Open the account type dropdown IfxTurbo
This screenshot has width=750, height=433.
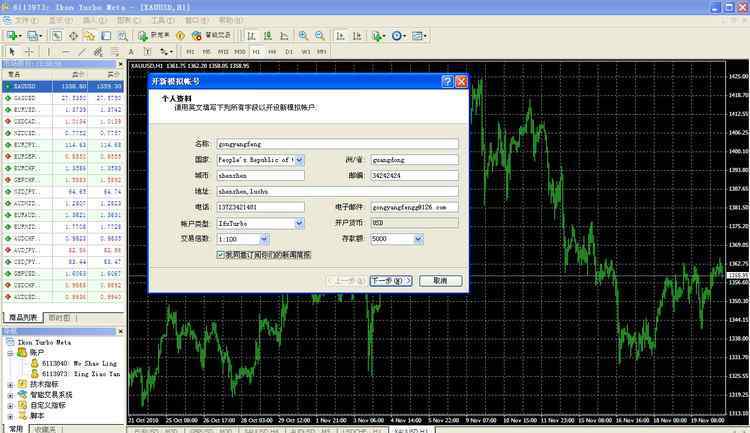(299, 223)
